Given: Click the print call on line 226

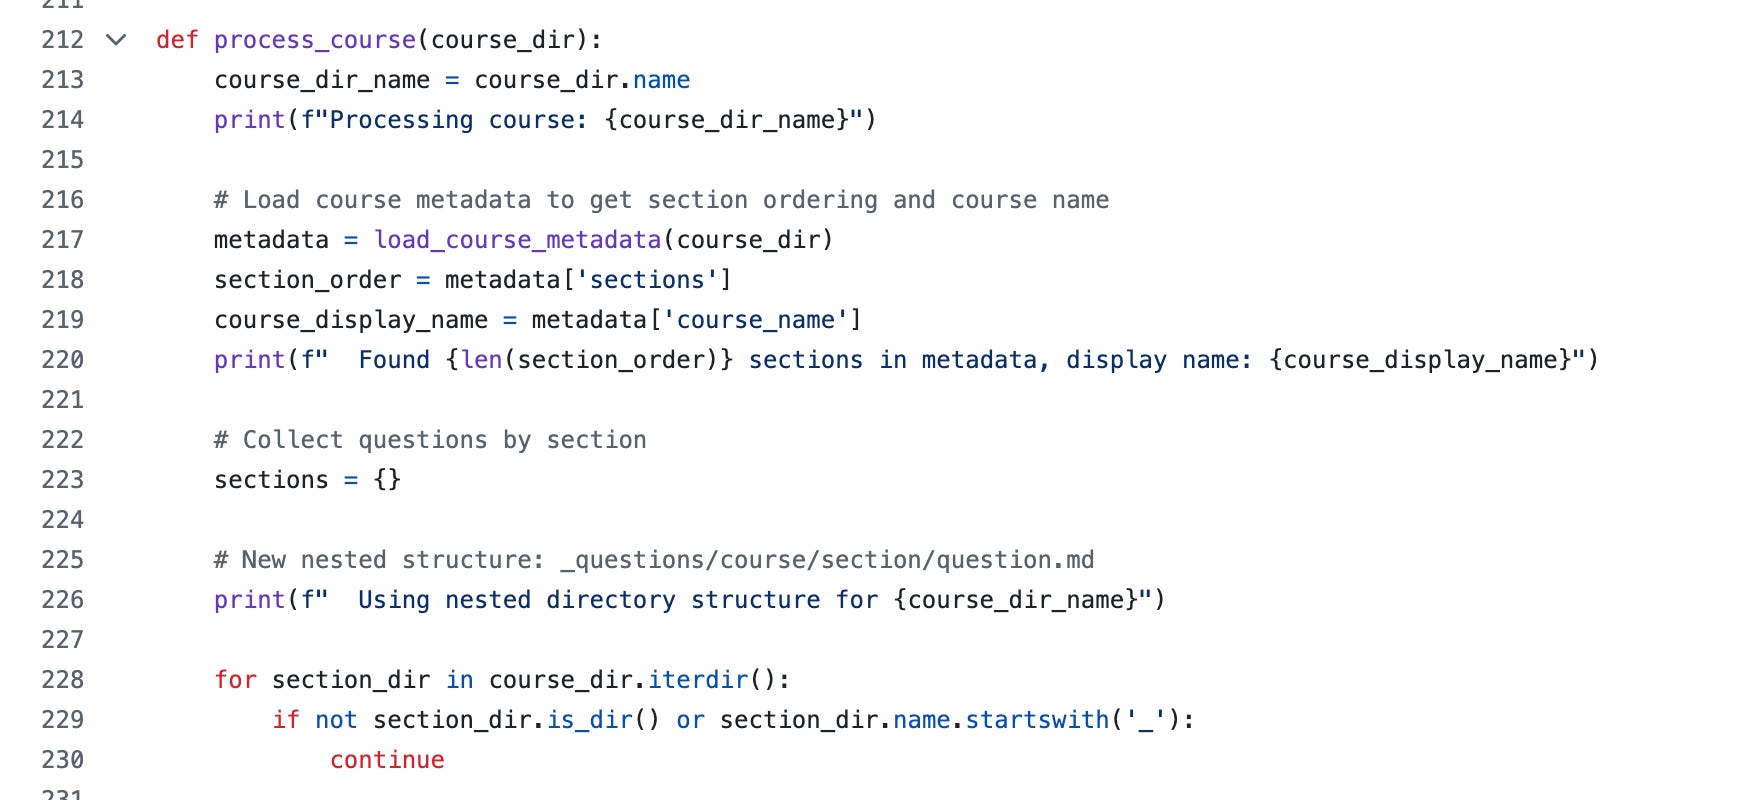Looking at the screenshot, I should click(x=250, y=600).
